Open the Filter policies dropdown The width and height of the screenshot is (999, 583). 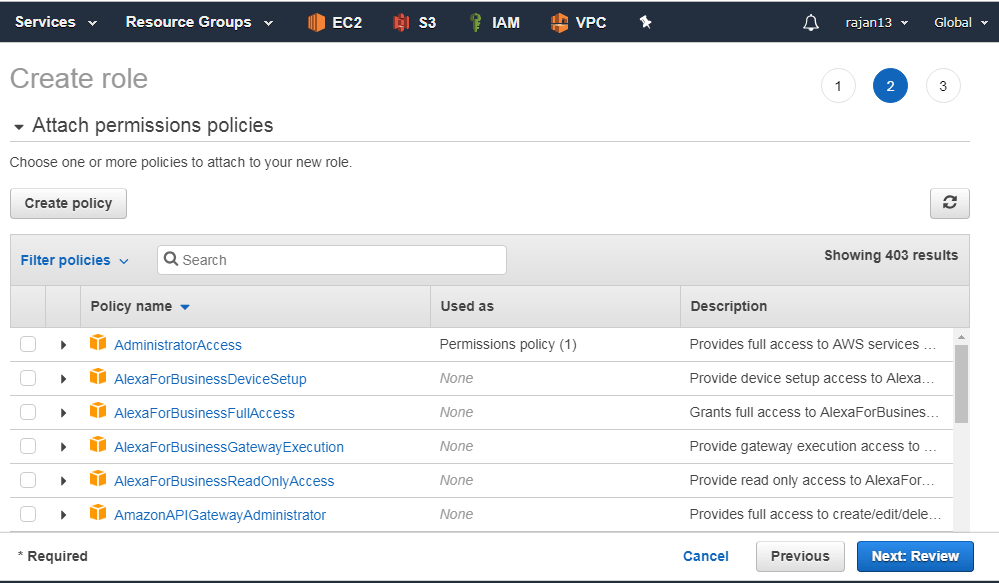pyautogui.click(x=75, y=260)
